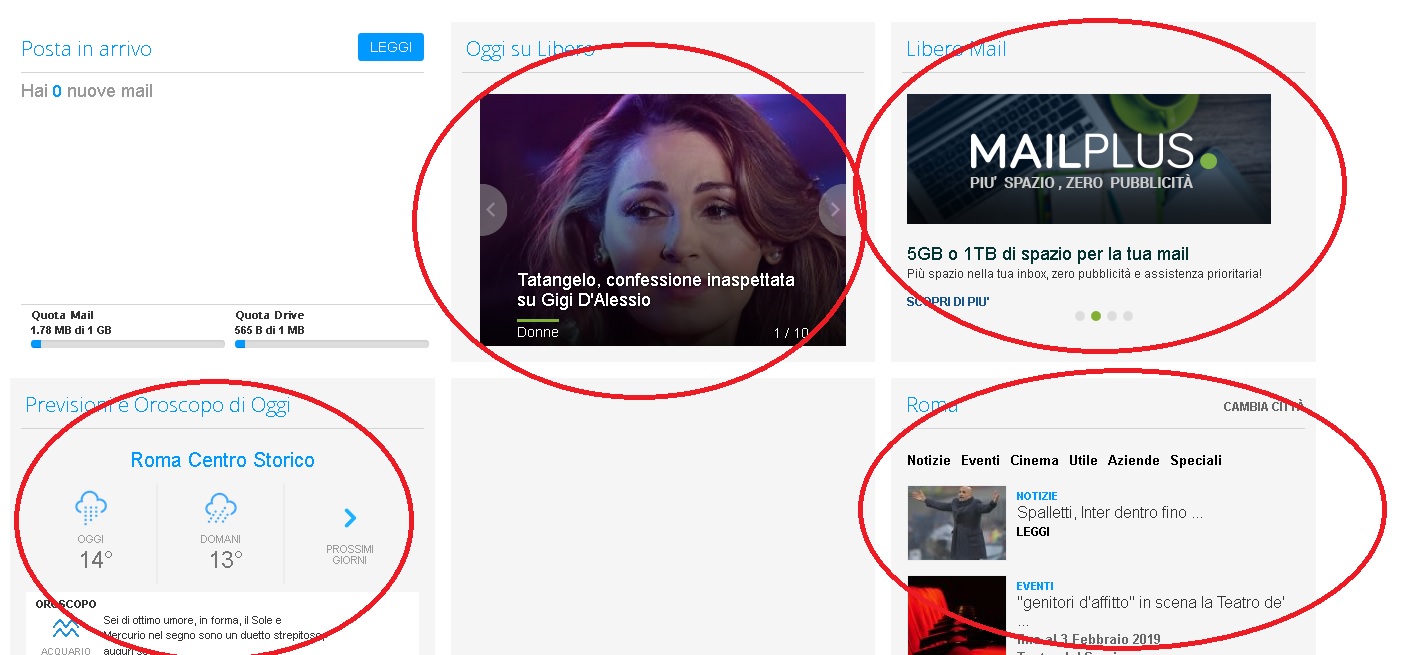This screenshot has width=1416, height=655.
Task: Click the Spalletti, Inter dentro fino headline
Action: click(1109, 513)
